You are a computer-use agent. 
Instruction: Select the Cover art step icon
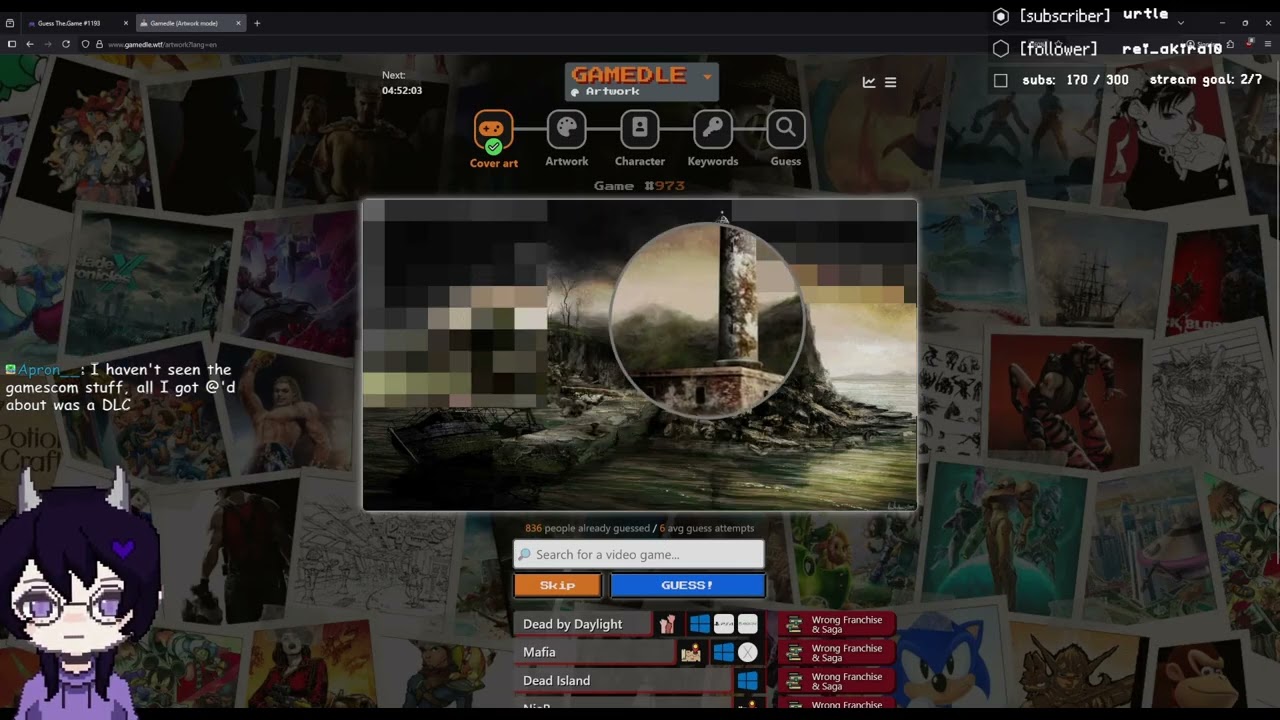click(494, 130)
